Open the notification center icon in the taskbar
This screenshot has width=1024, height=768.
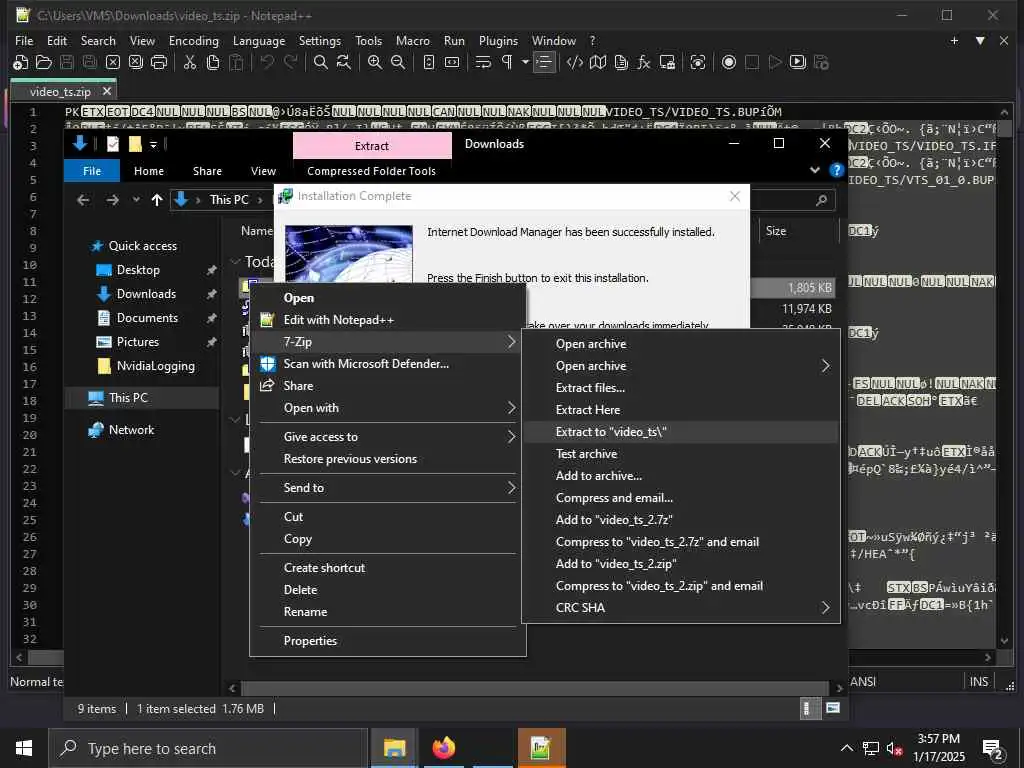992,748
